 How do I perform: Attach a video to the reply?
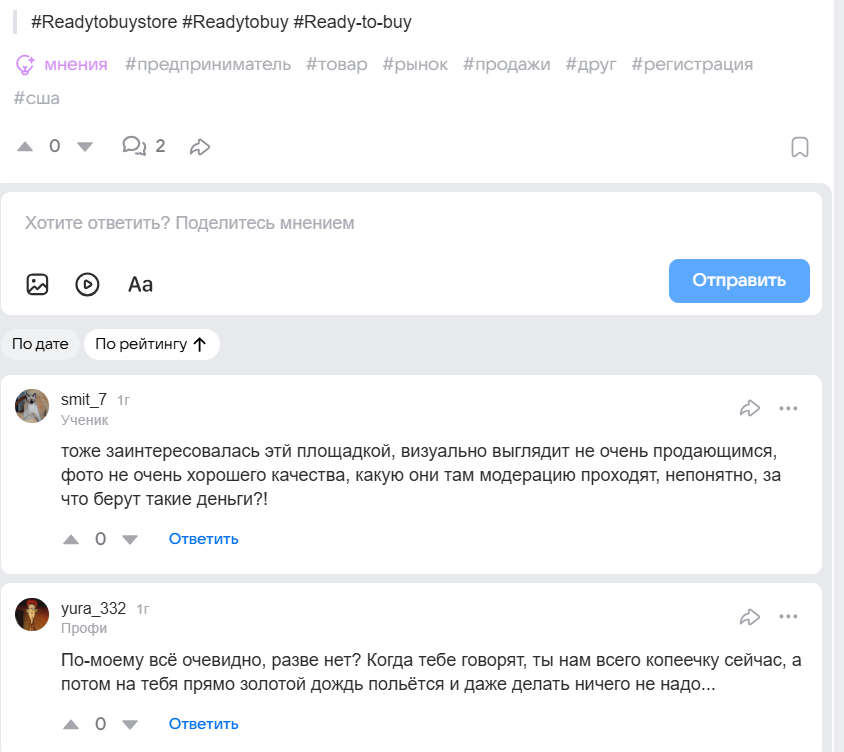[88, 284]
